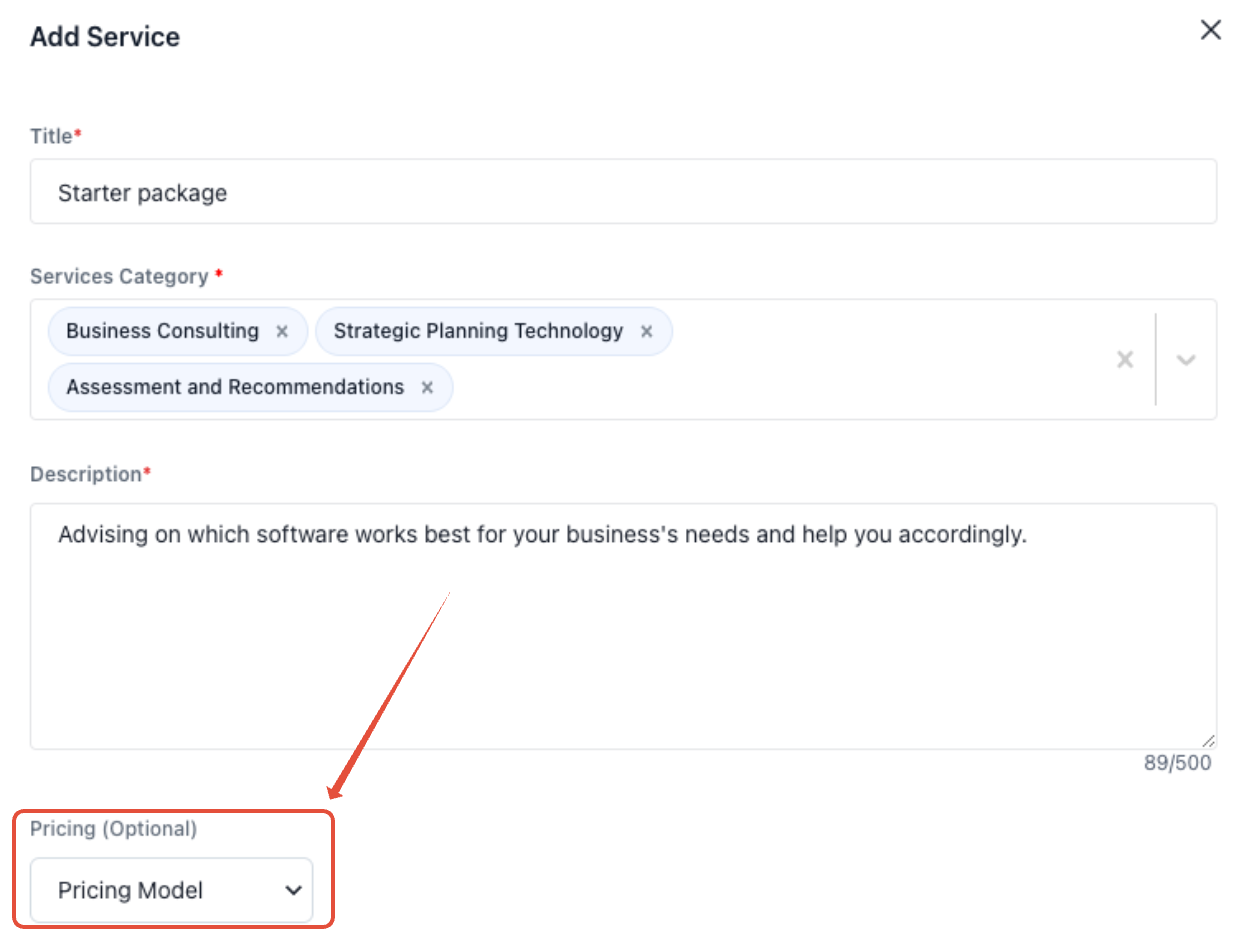The image size is (1249, 938).
Task: Remove the Business Consulting category tag
Action: click(x=282, y=332)
